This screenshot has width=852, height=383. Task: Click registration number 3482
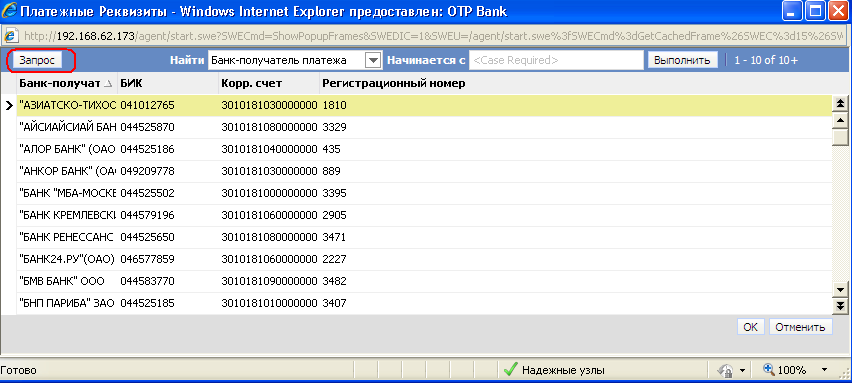(x=334, y=281)
